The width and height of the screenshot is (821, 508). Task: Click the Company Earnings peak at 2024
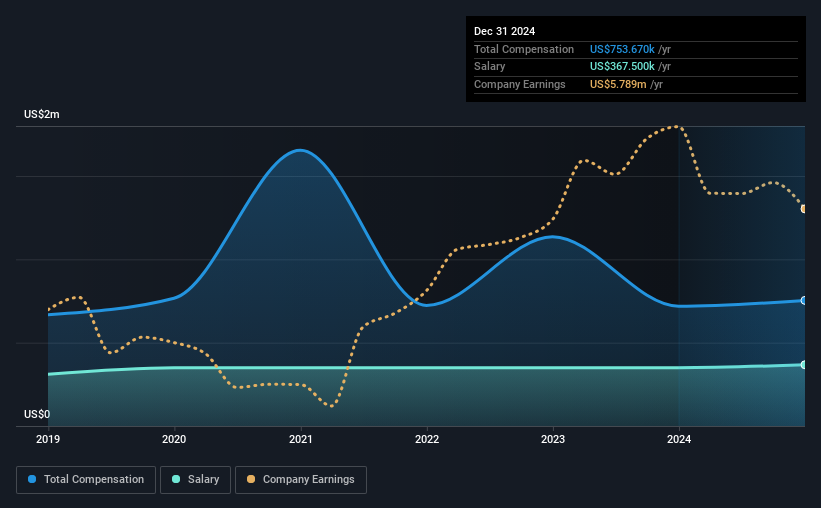coord(676,126)
